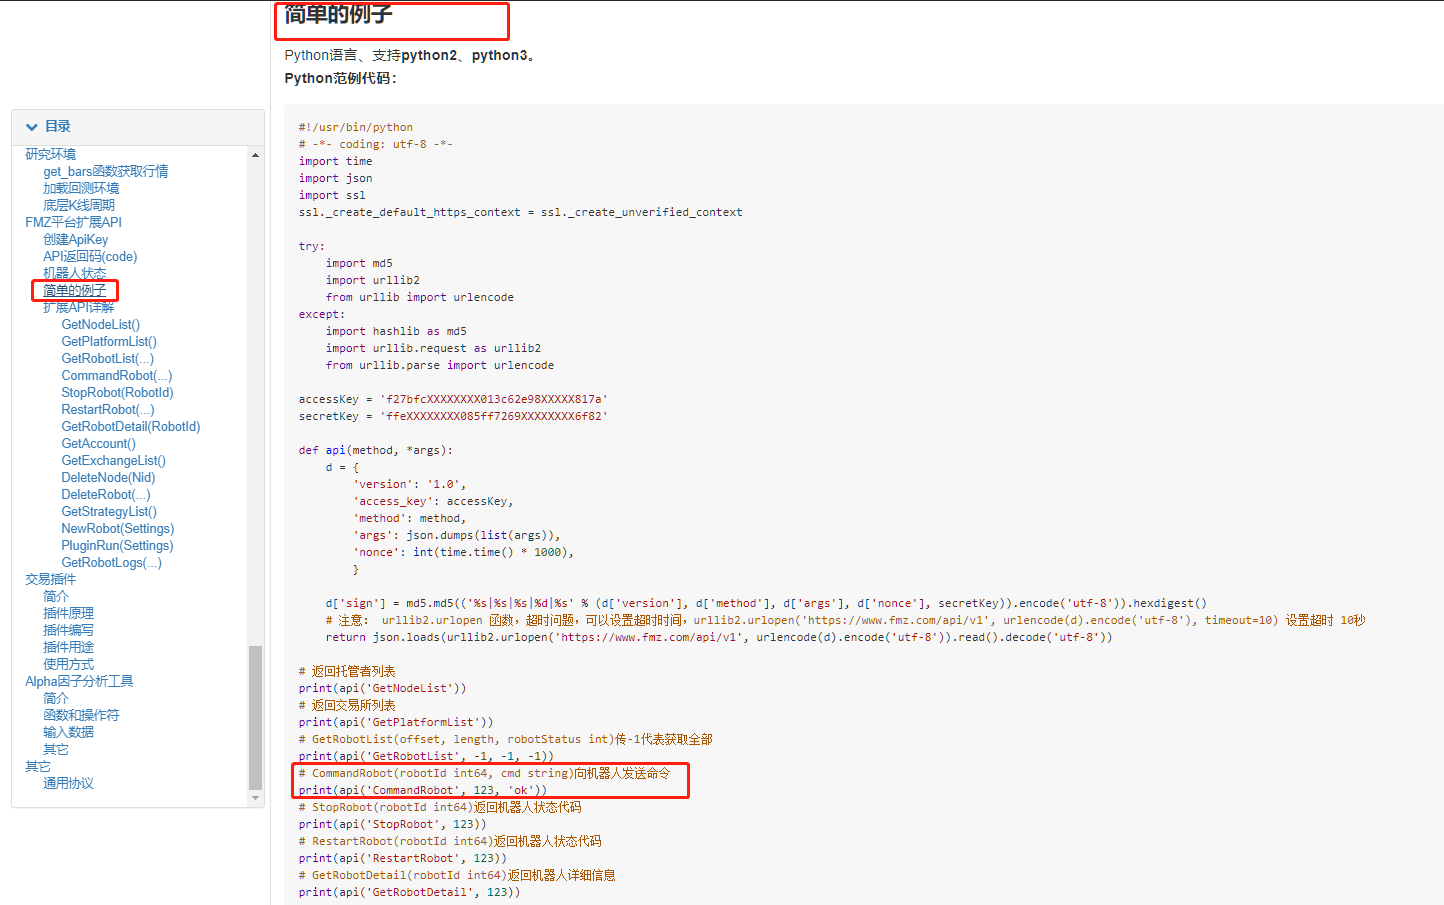Go to GetRobotList(...) reference
1444x905 pixels.
click(x=108, y=358)
